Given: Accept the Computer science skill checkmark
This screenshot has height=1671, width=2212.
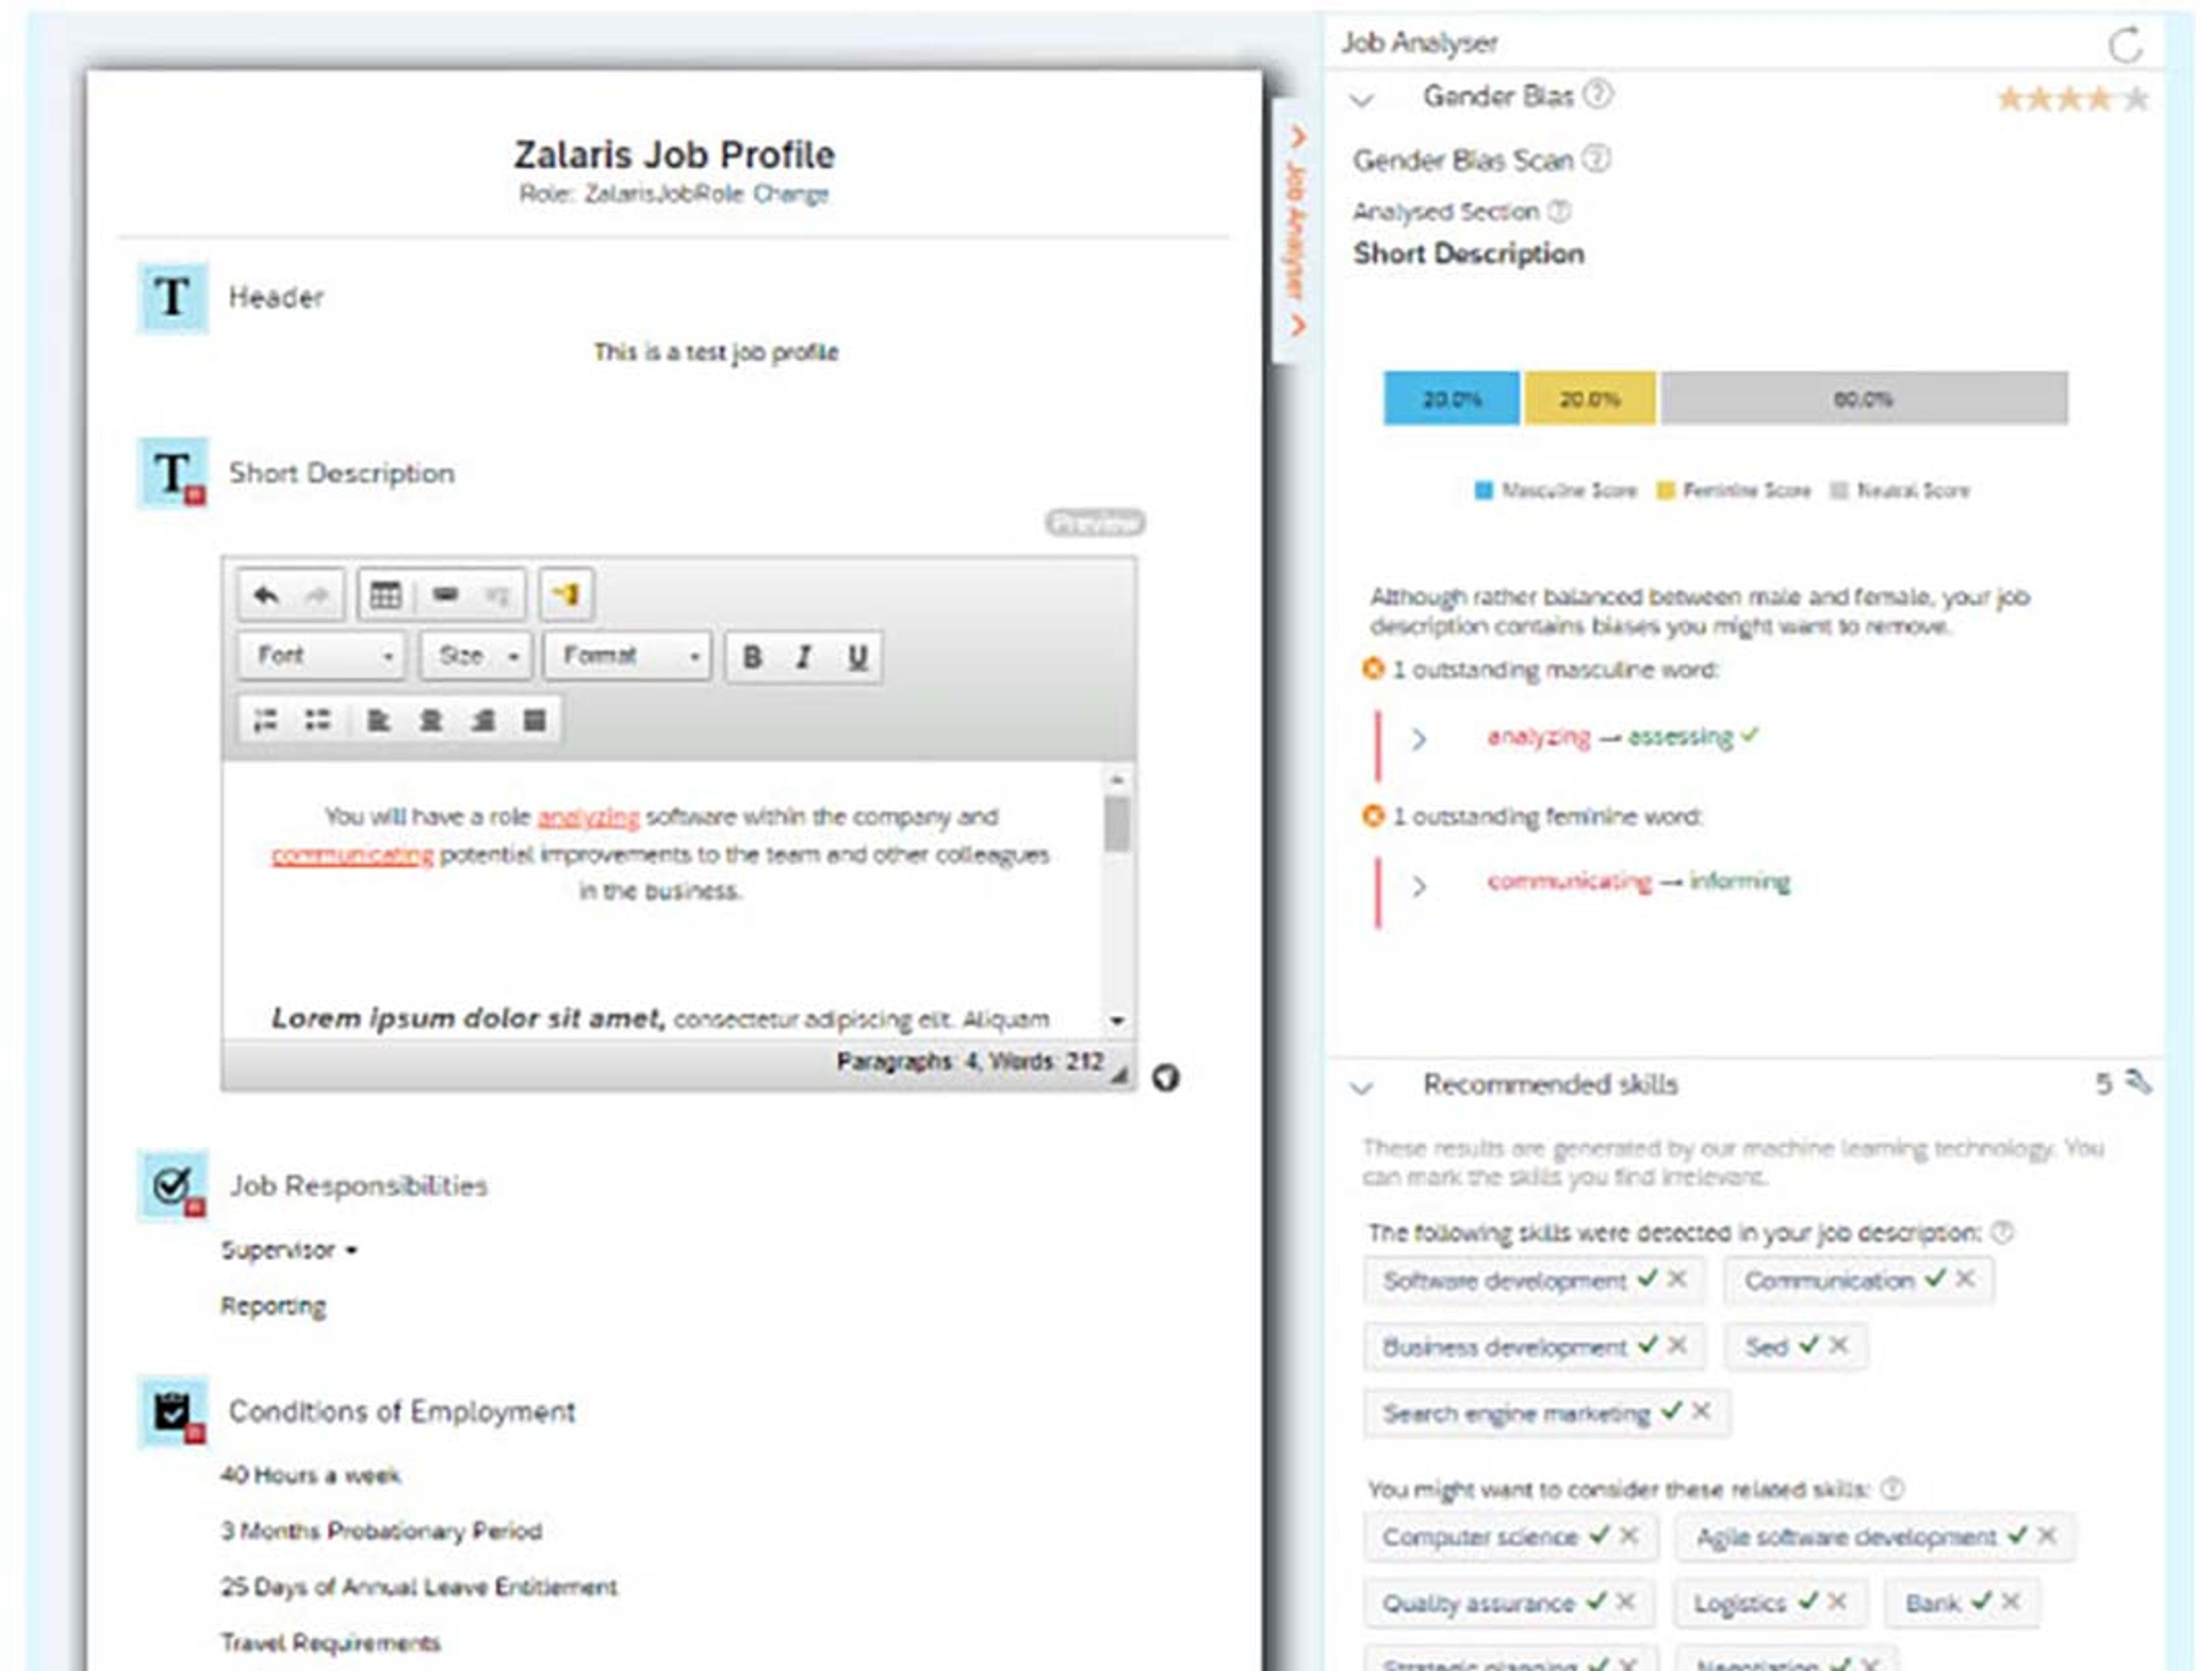Looking at the screenshot, I should [x=1599, y=1534].
